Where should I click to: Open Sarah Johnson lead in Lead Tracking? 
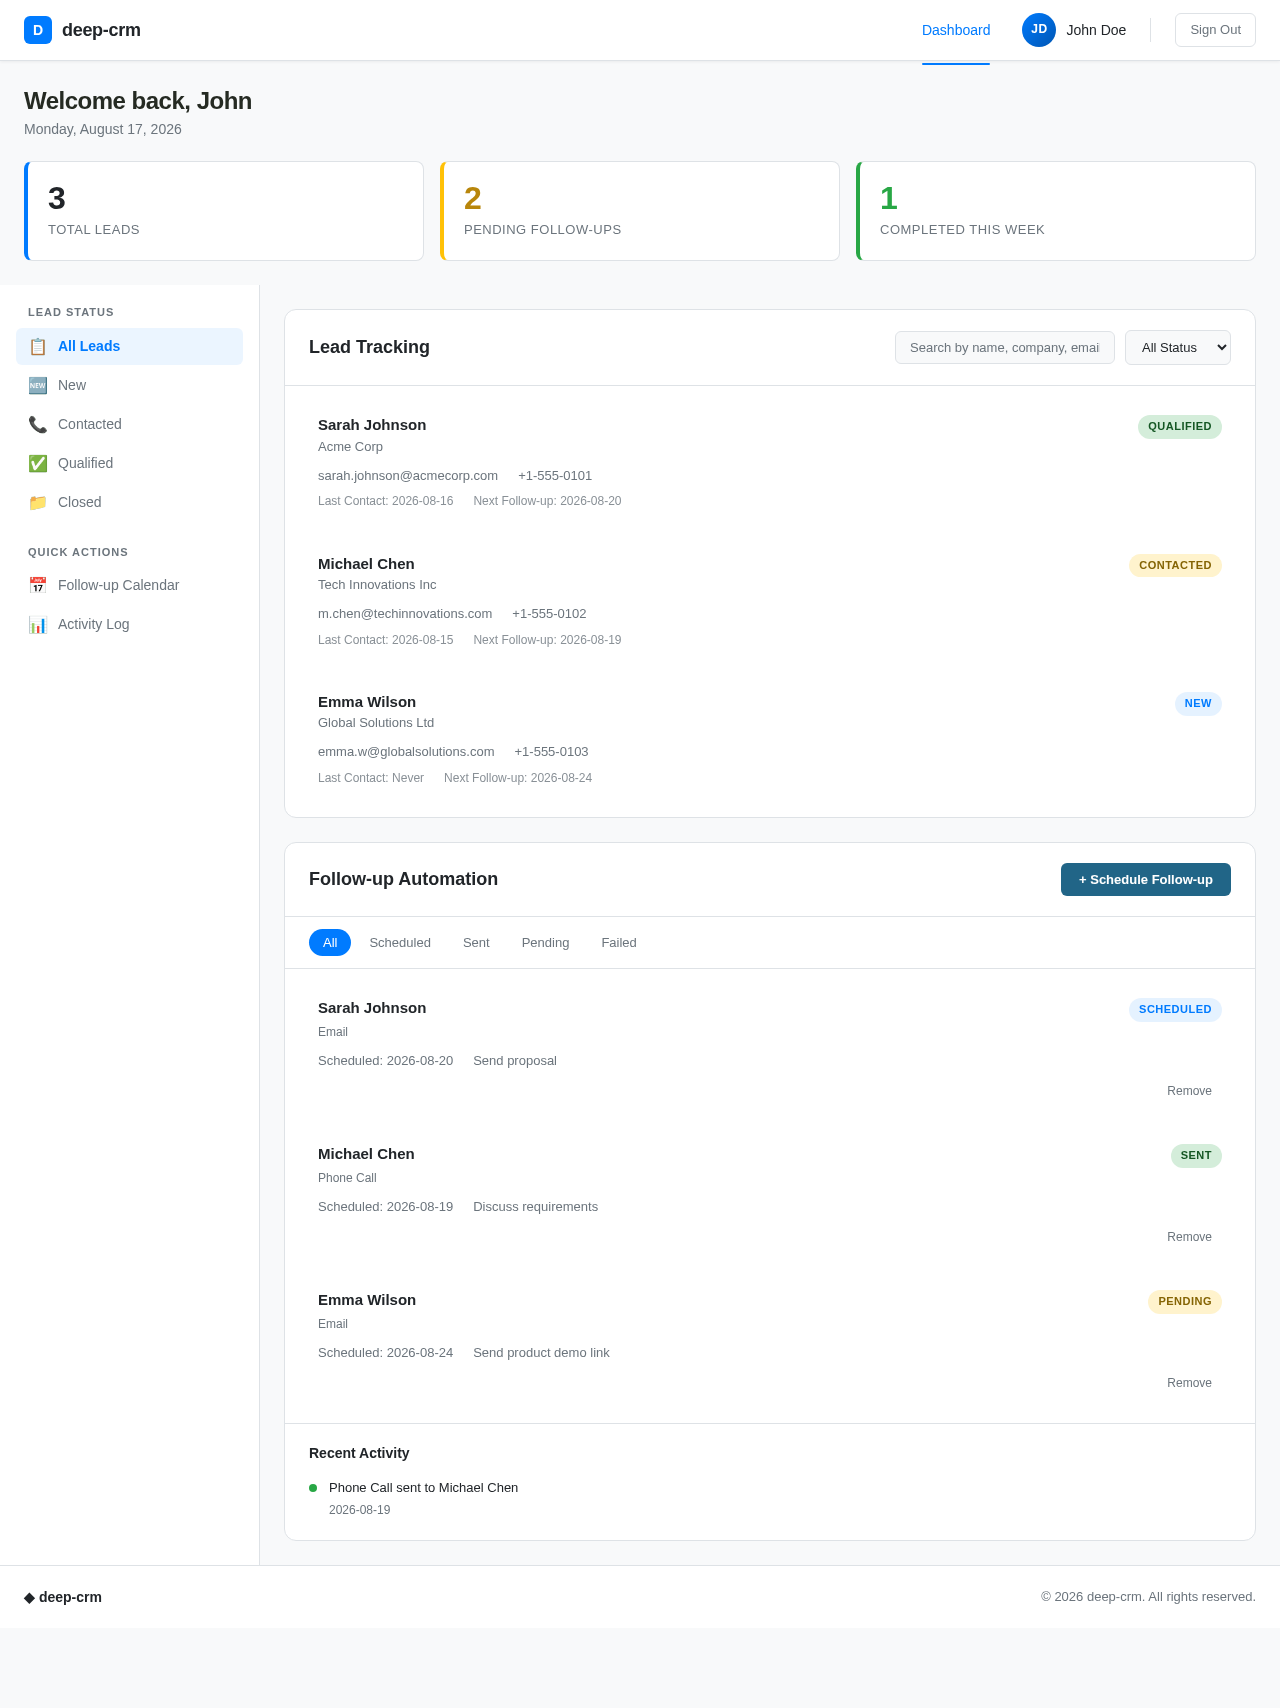tap(770, 462)
